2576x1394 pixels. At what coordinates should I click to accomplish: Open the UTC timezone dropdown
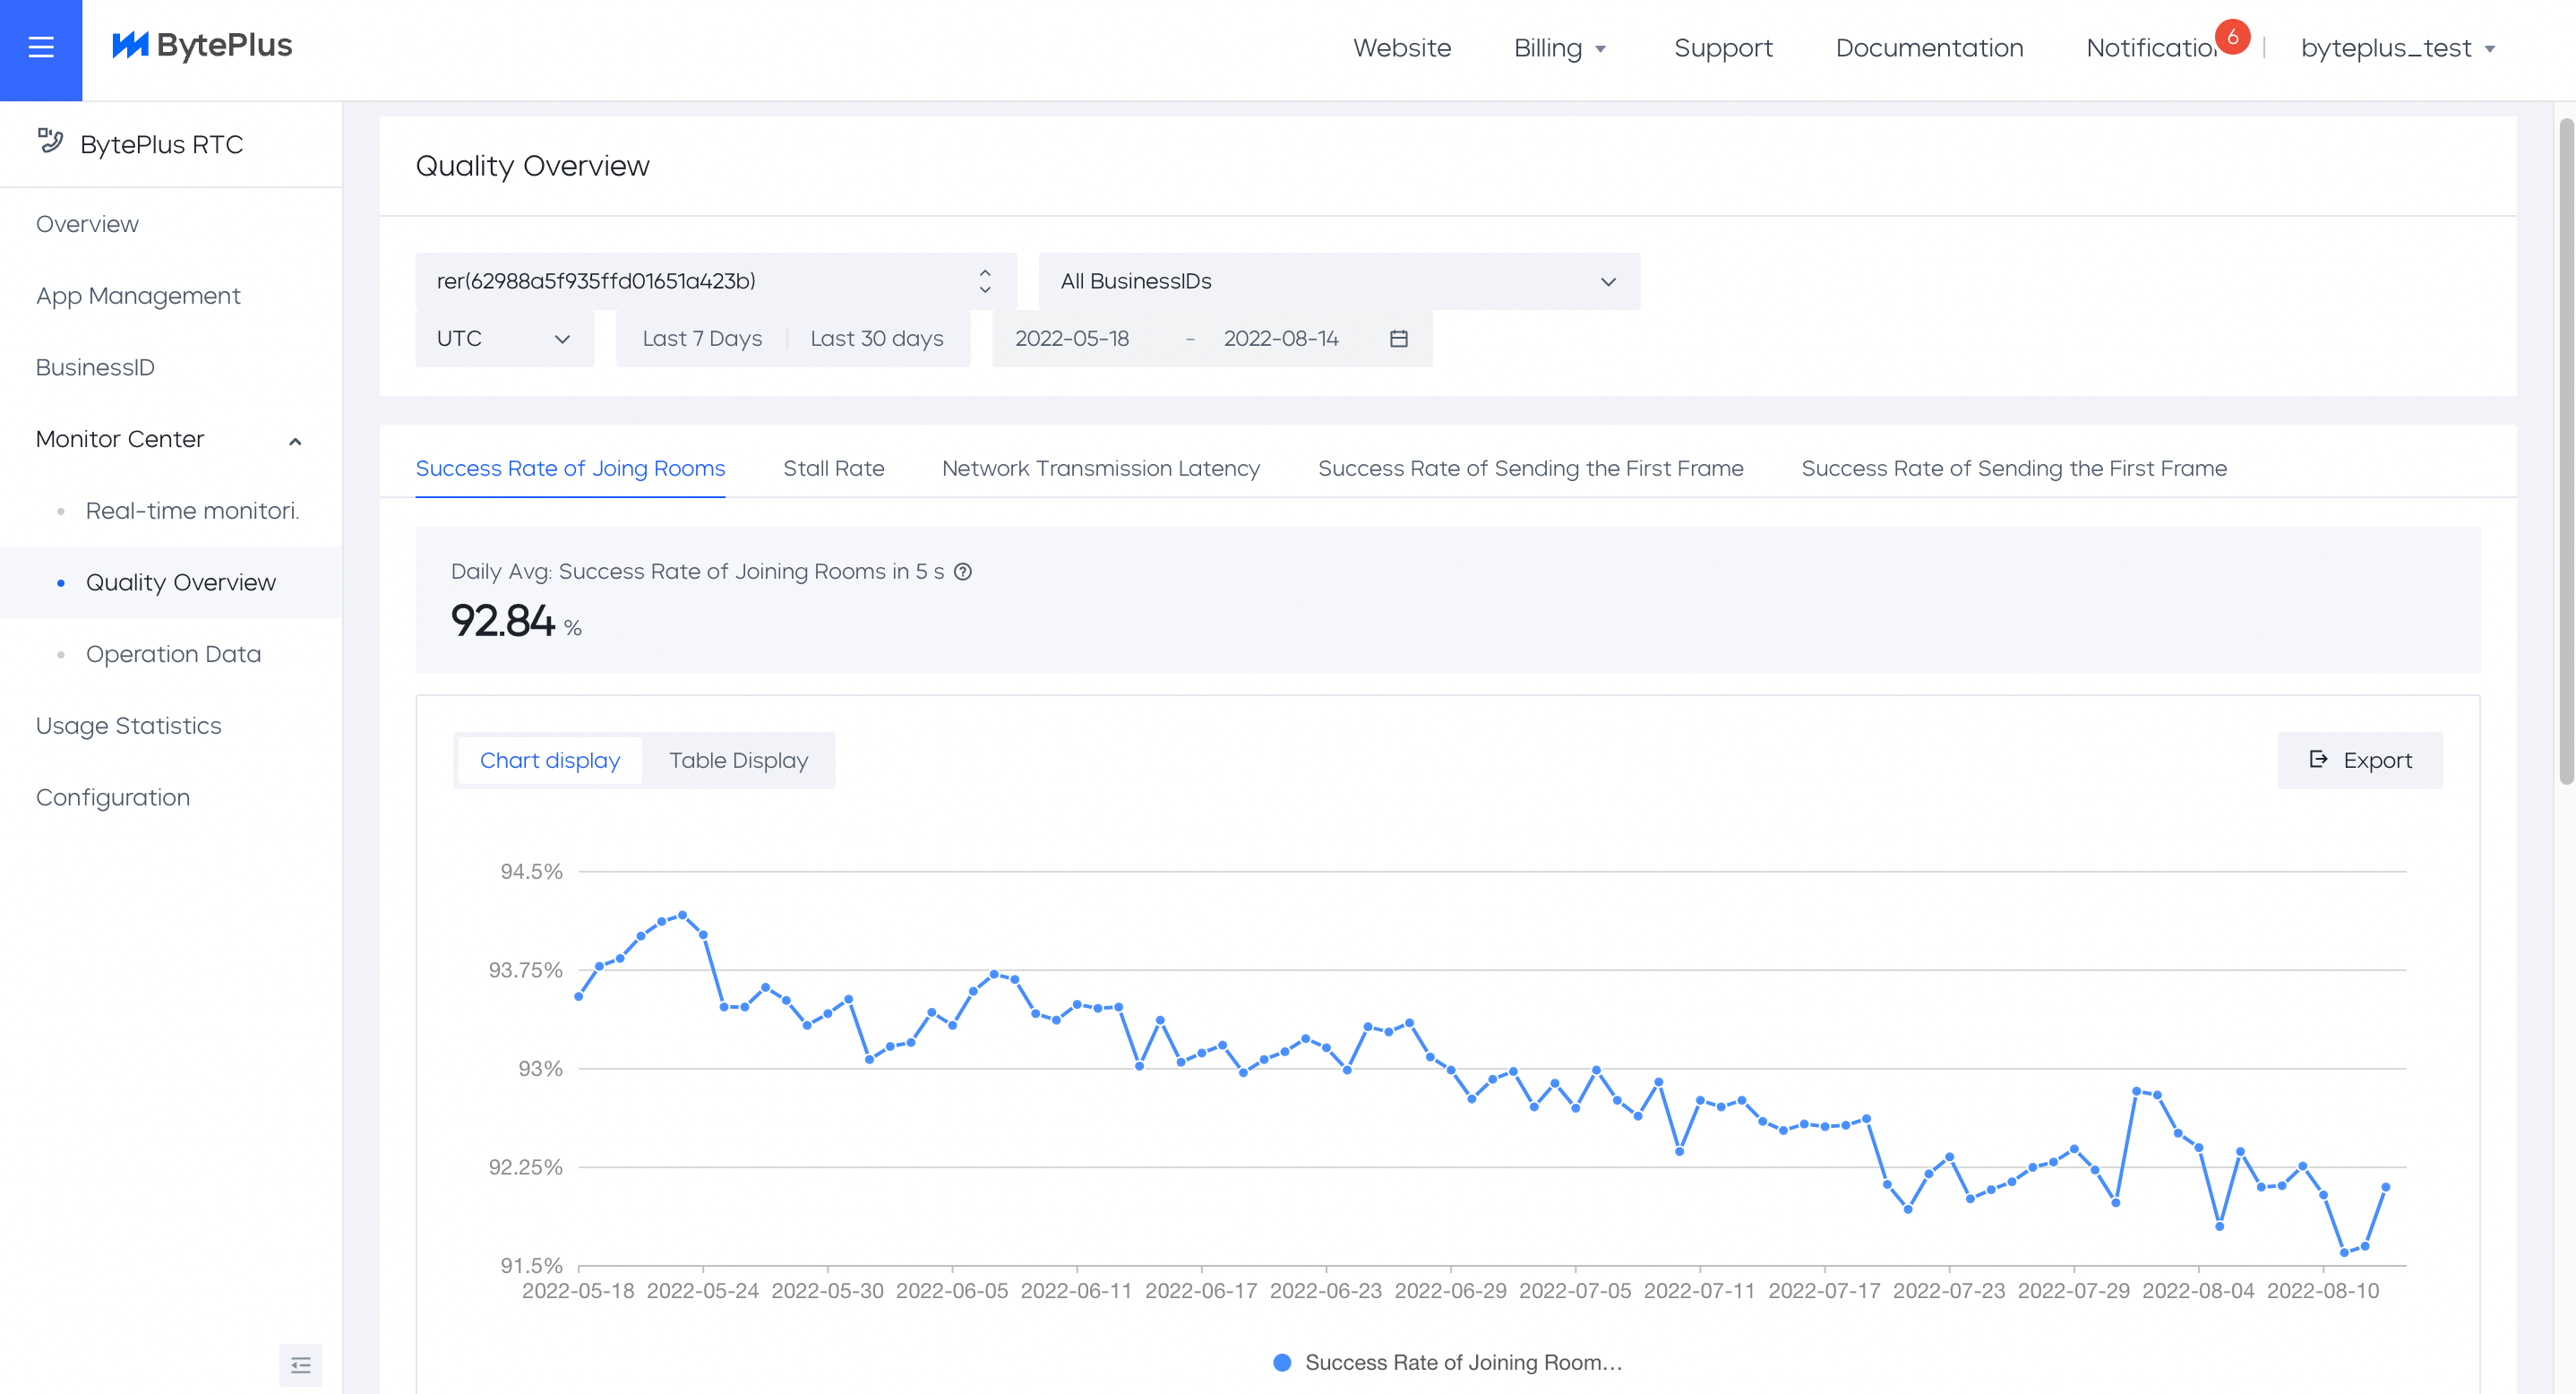coord(503,338)
